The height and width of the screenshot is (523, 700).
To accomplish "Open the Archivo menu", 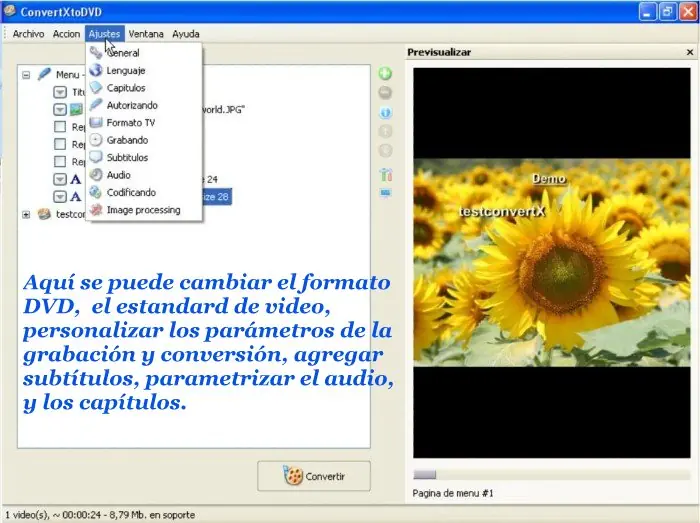I will point(28,34).
